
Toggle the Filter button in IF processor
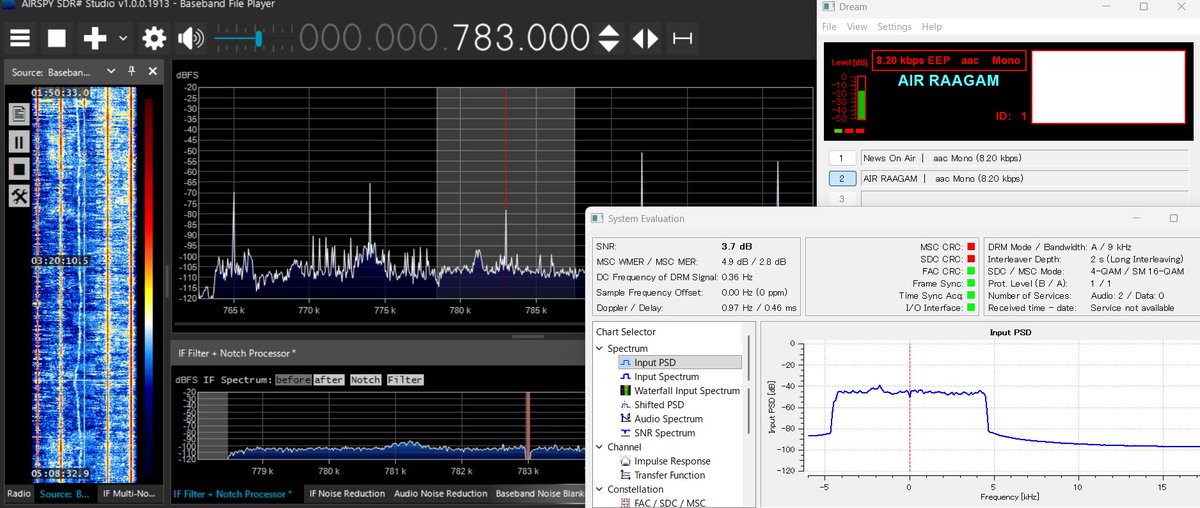[404, 380]
